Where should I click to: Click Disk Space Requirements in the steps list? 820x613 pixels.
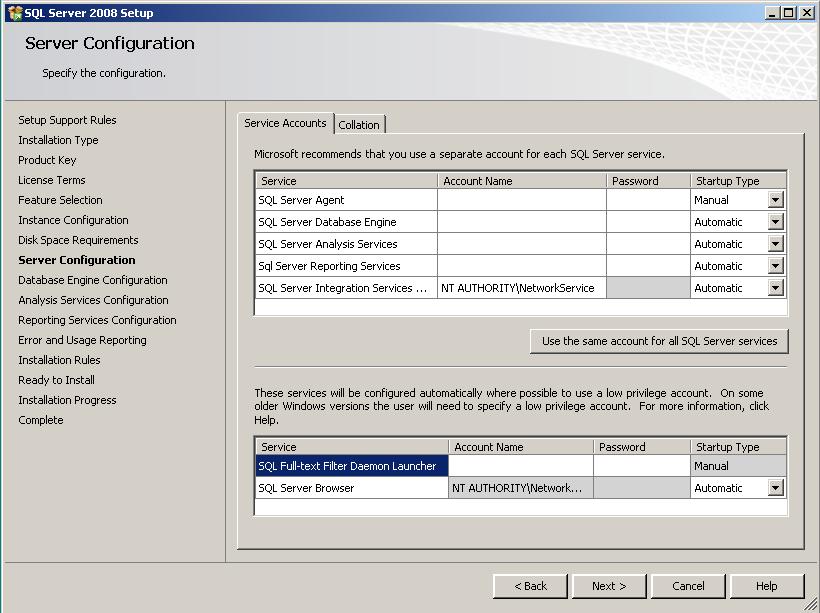point(78,240)
